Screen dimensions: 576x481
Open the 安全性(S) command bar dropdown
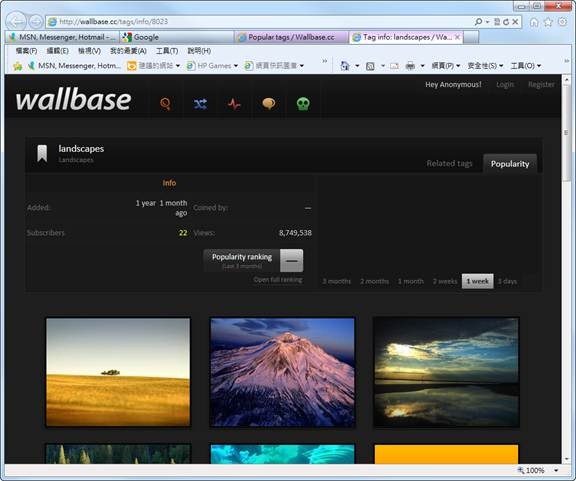click(485, 66)
